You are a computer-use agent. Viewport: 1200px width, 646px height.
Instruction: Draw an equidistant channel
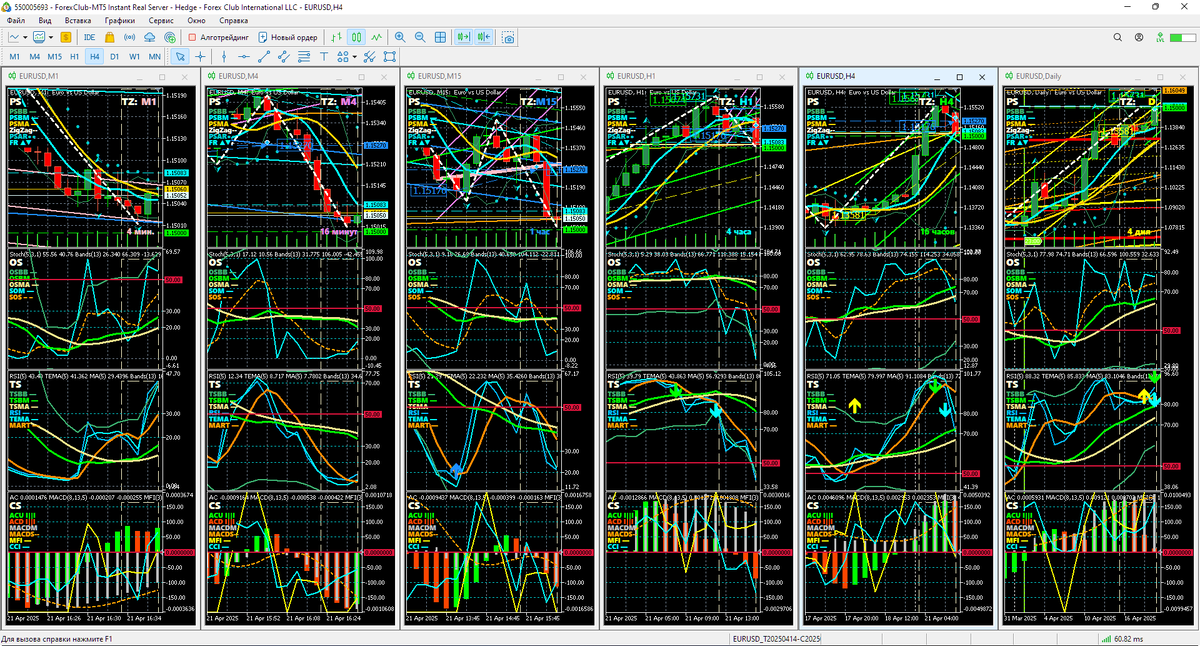(x=284, y=57)
